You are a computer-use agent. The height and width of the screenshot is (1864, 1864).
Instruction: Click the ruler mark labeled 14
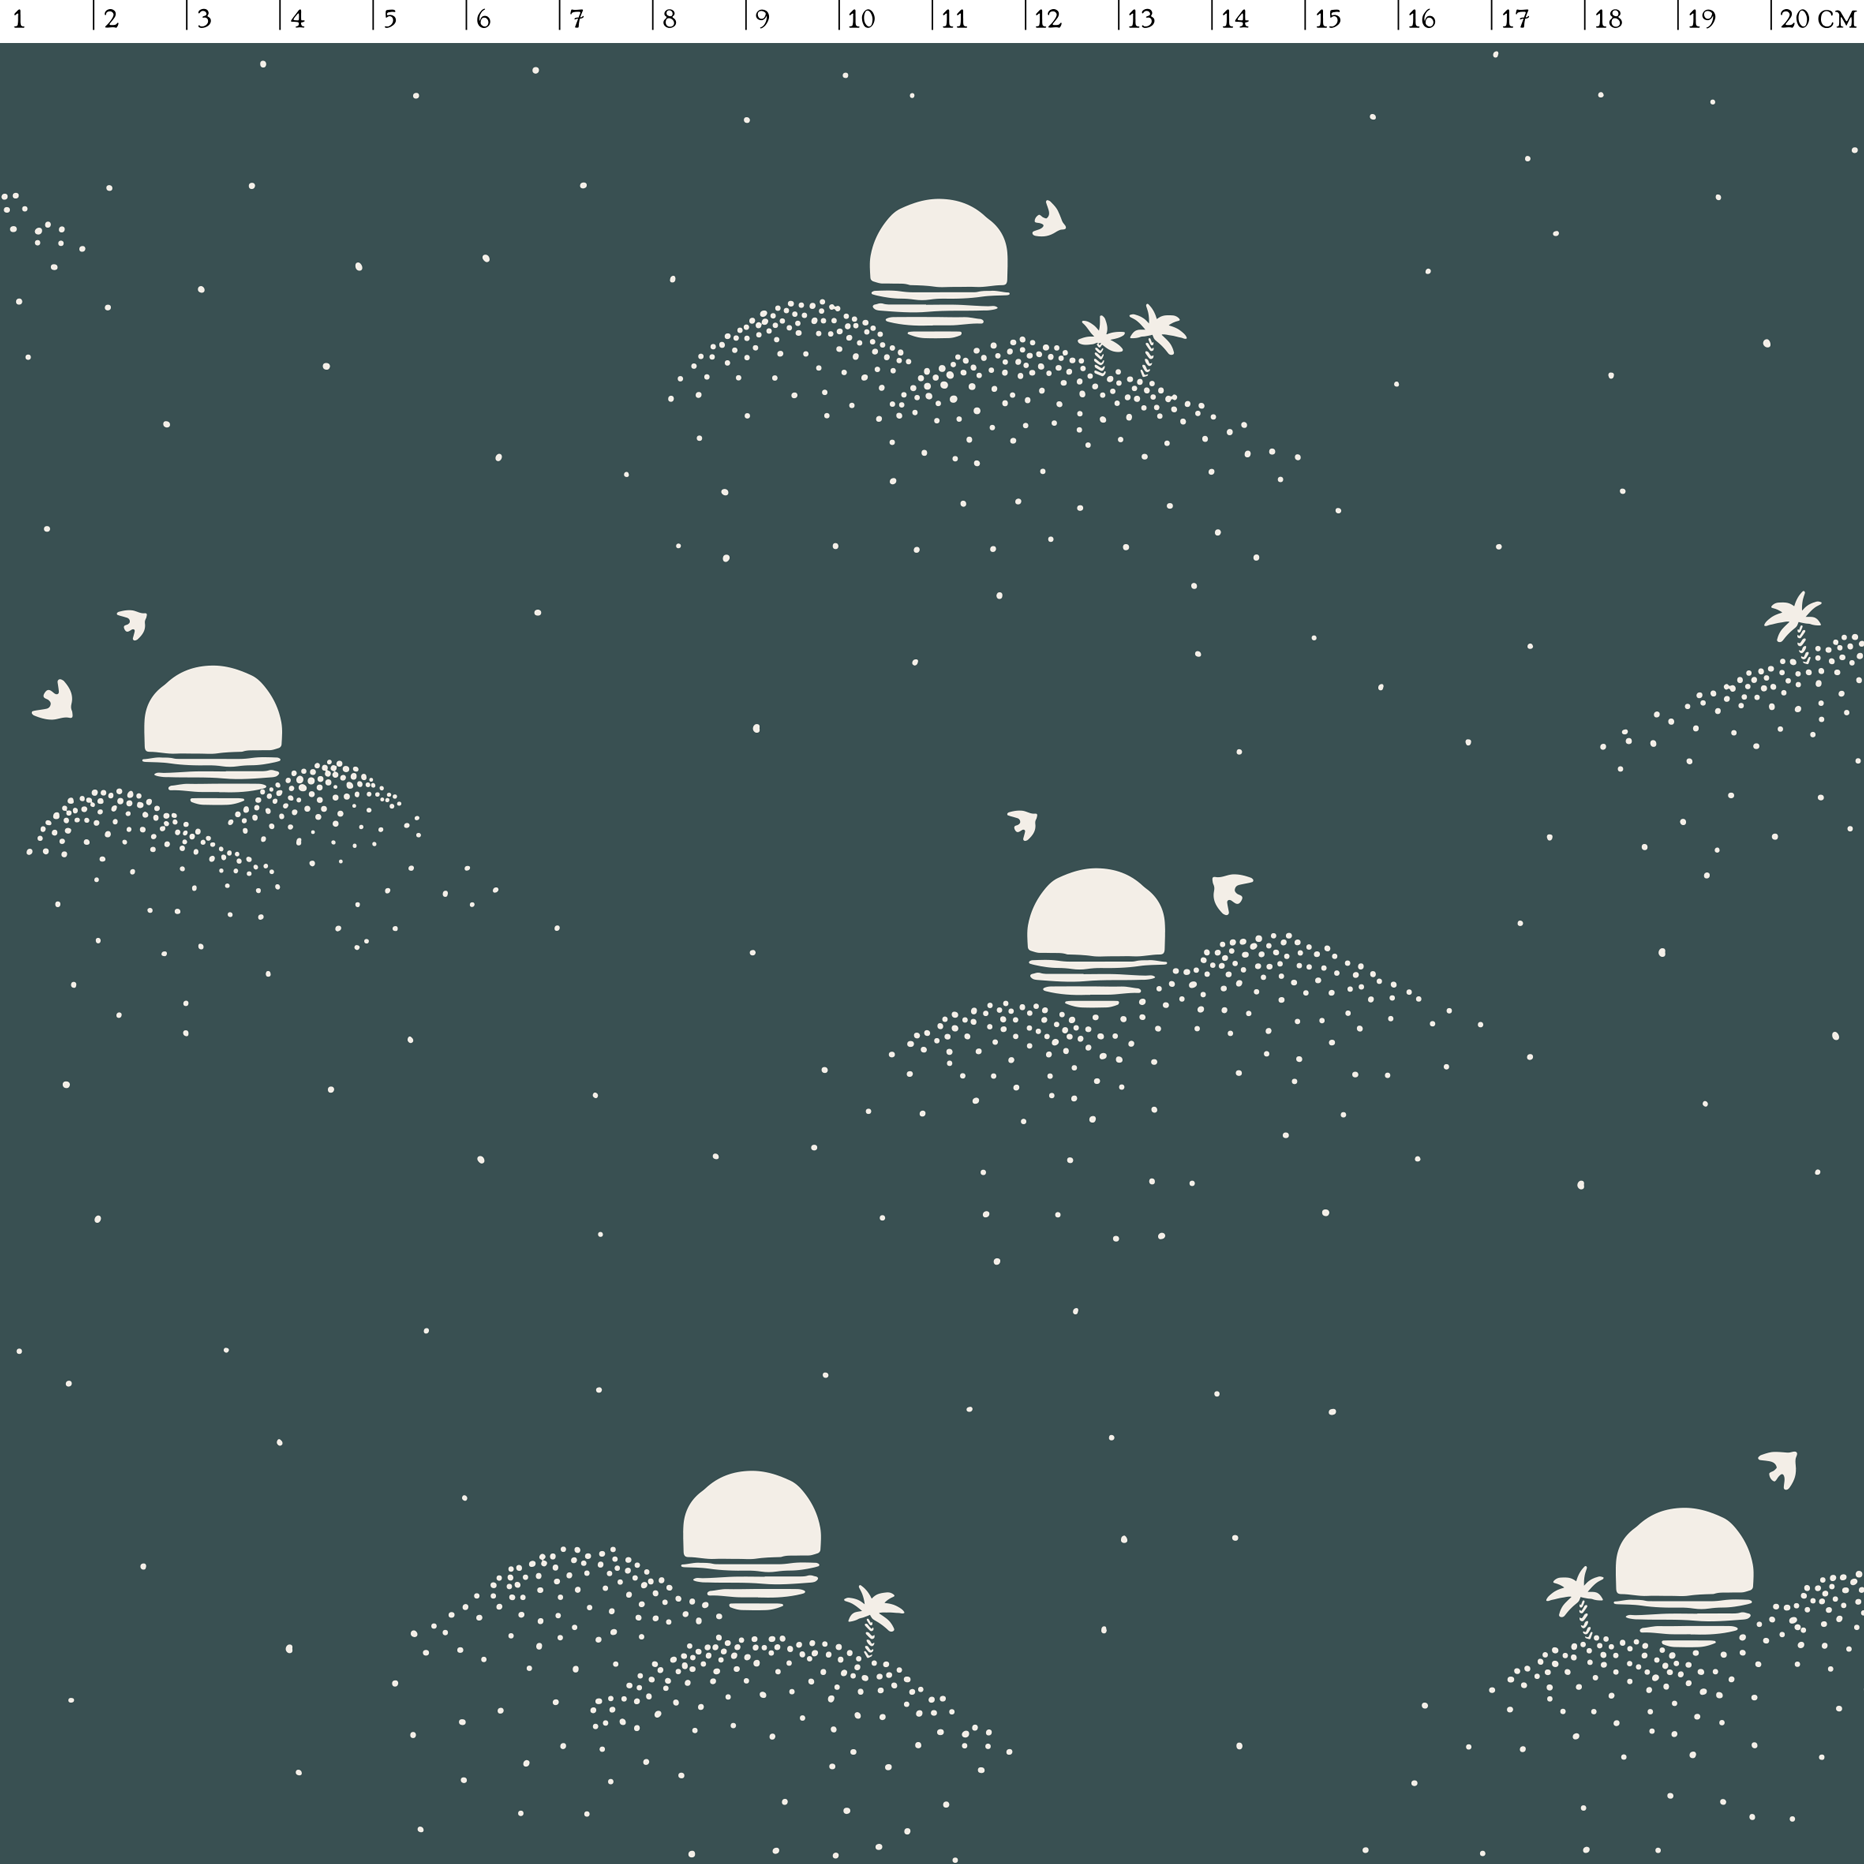pos(1235,19)
